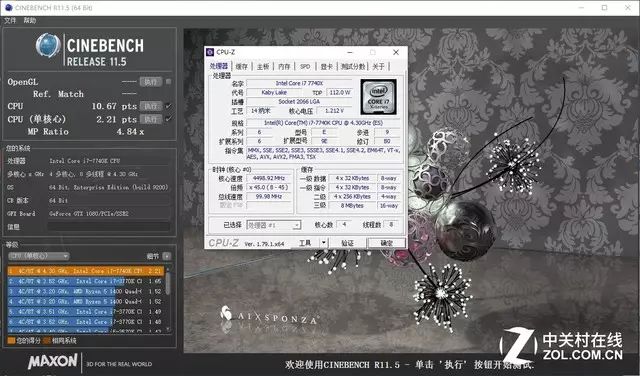Click the ranking list scroll-down arrow
Image resolution: width=640 pixels, height=376 pixels.
[x=168, y=329]
